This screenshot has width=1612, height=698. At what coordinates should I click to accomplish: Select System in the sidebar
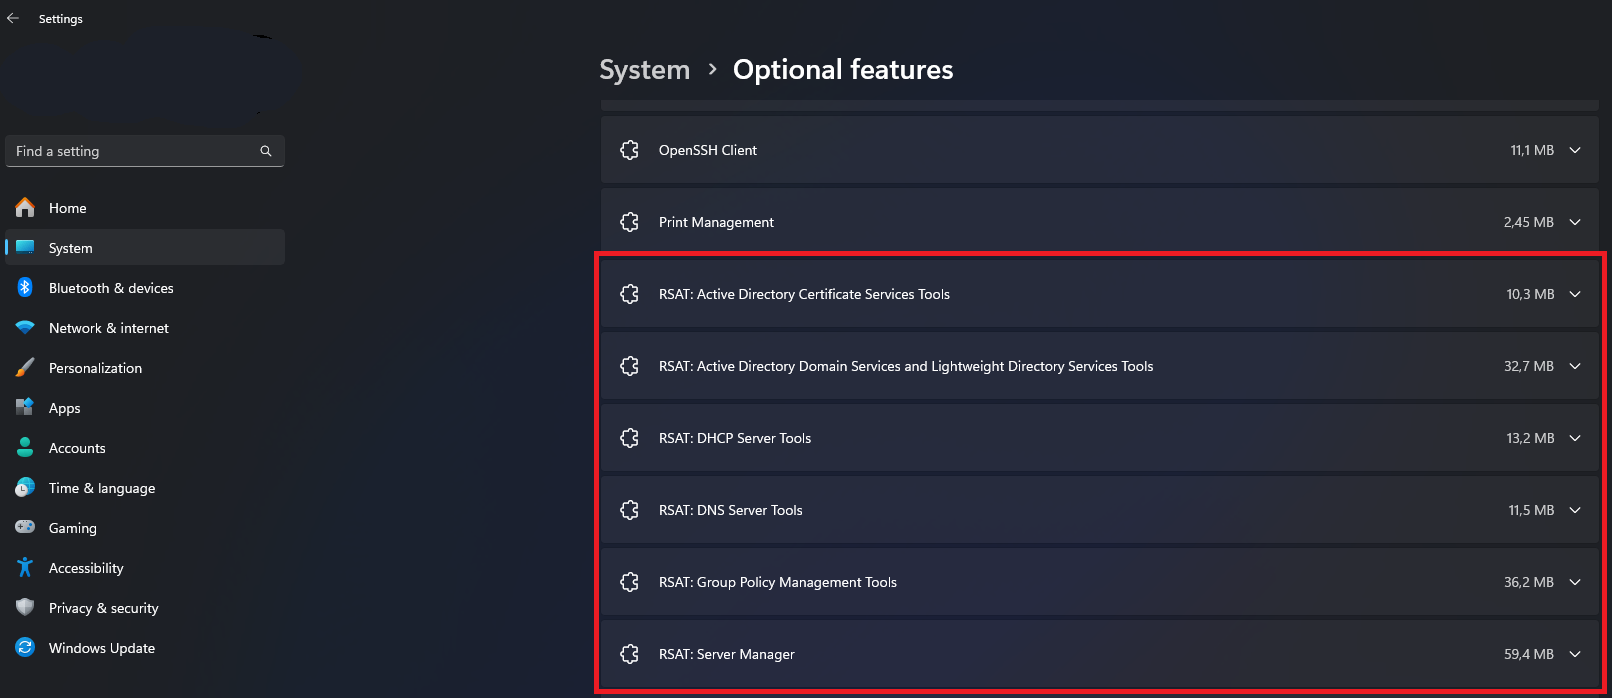pos(145,247)
